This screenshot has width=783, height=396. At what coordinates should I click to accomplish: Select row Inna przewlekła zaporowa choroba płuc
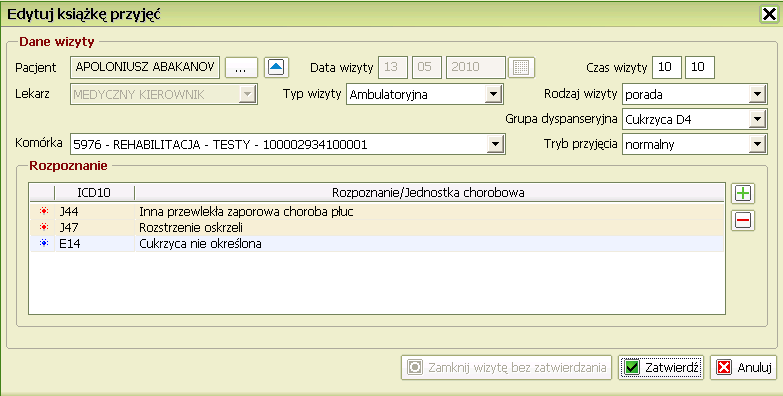point(377,212)
